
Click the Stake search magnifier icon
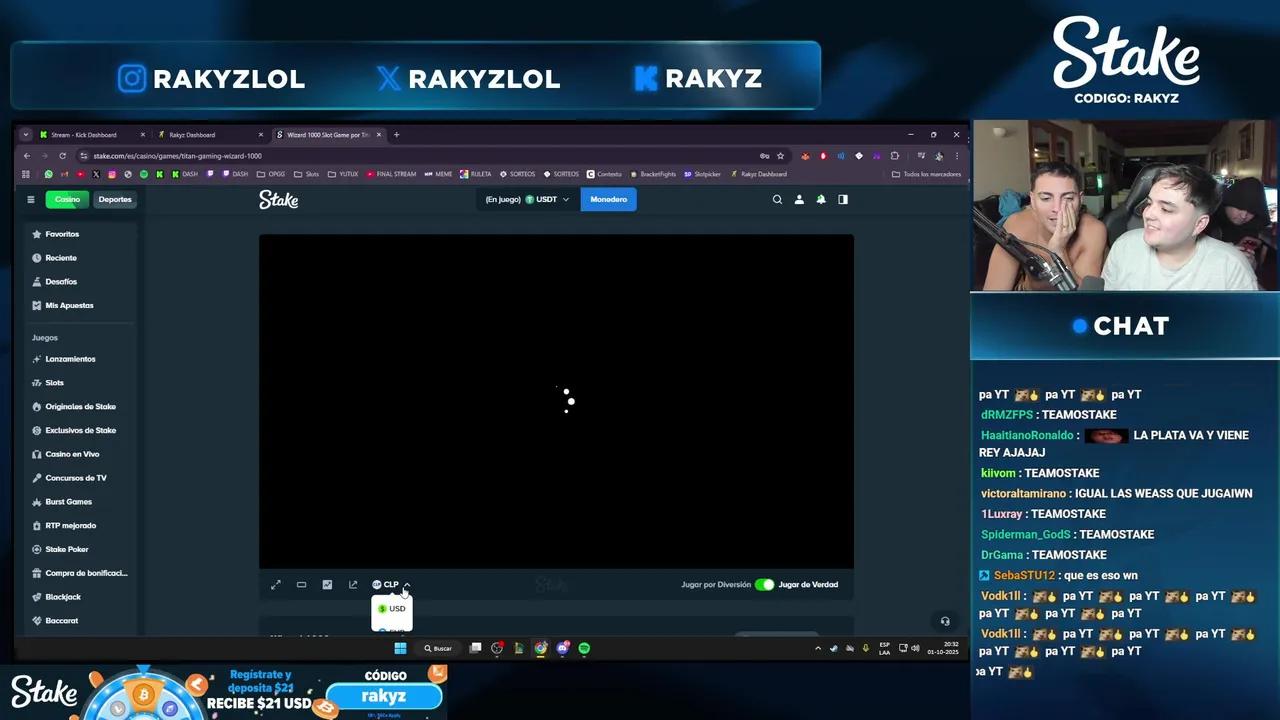pos(777,199)
